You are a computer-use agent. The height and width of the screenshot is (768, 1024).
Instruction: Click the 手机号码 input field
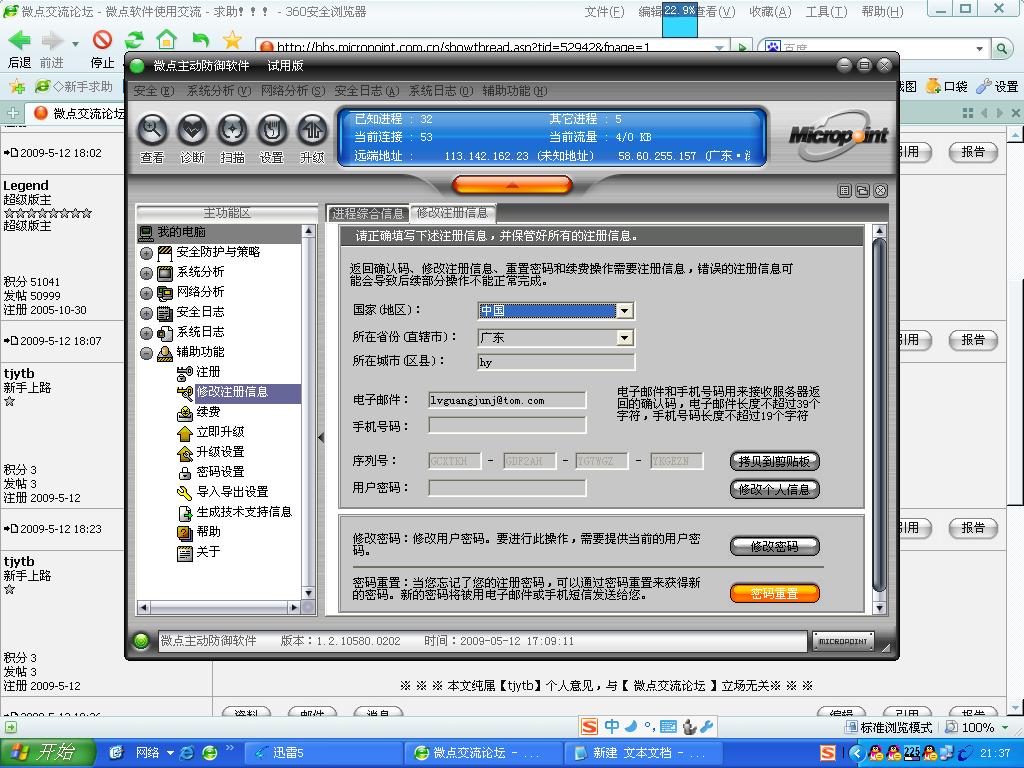[x=507, y=426]
